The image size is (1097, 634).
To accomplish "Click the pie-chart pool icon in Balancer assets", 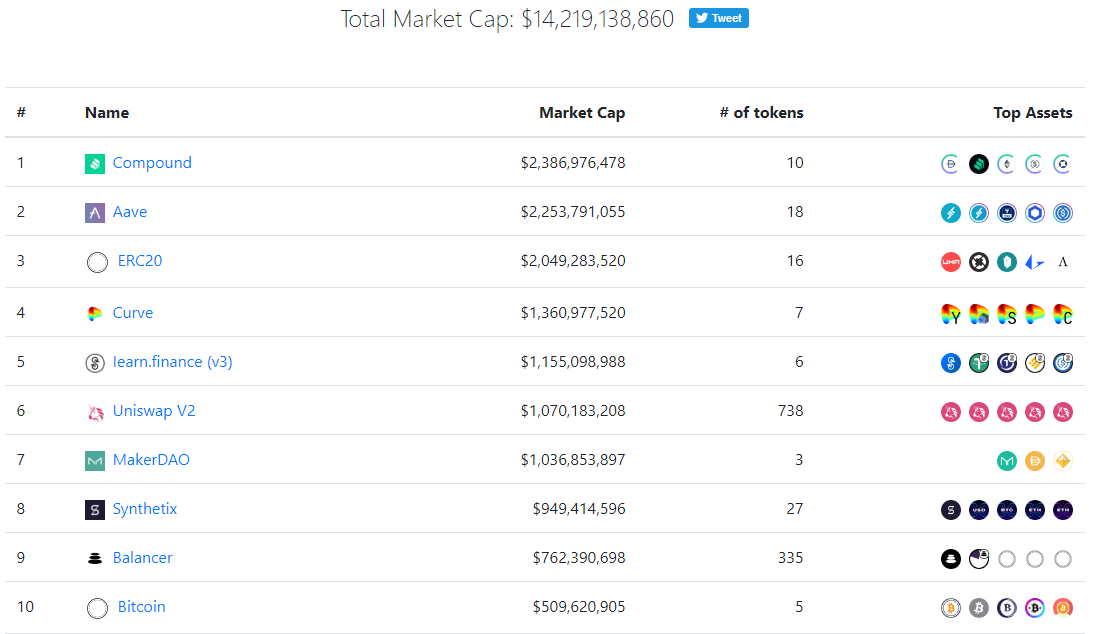I will (x=979, y=558).
